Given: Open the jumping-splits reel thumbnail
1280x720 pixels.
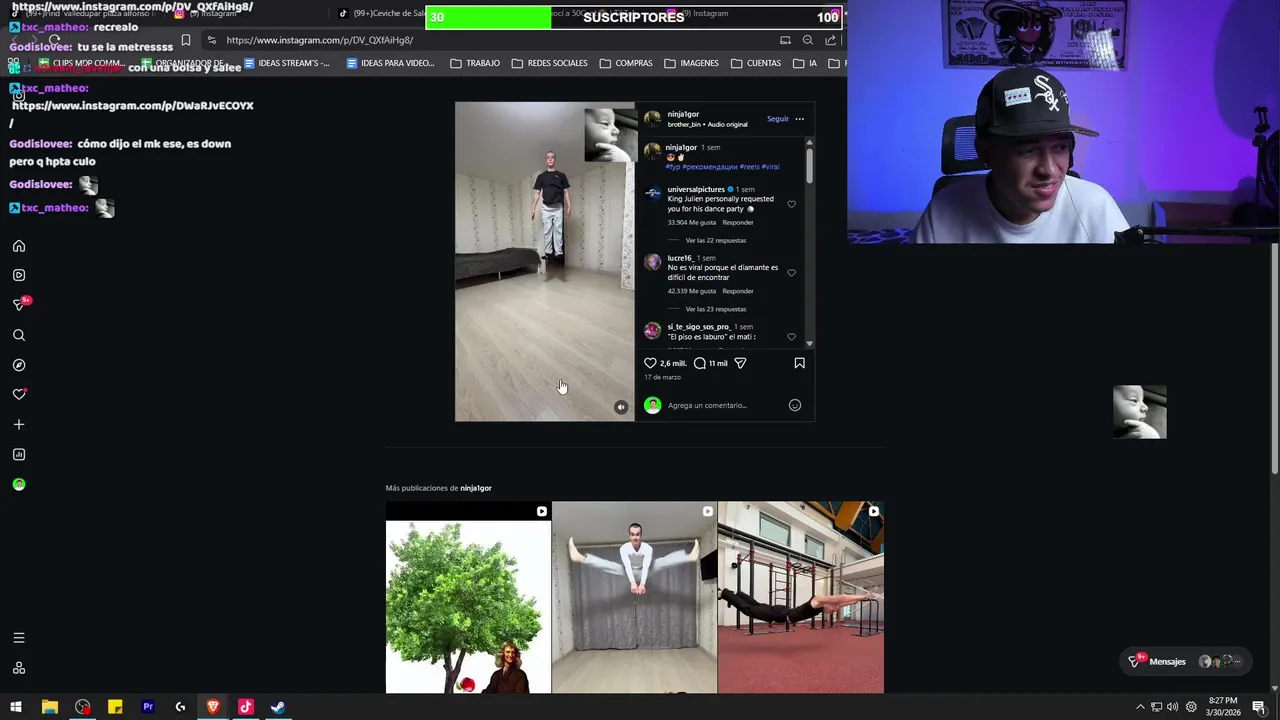Looking at the screenshot, I should point(634,597).
